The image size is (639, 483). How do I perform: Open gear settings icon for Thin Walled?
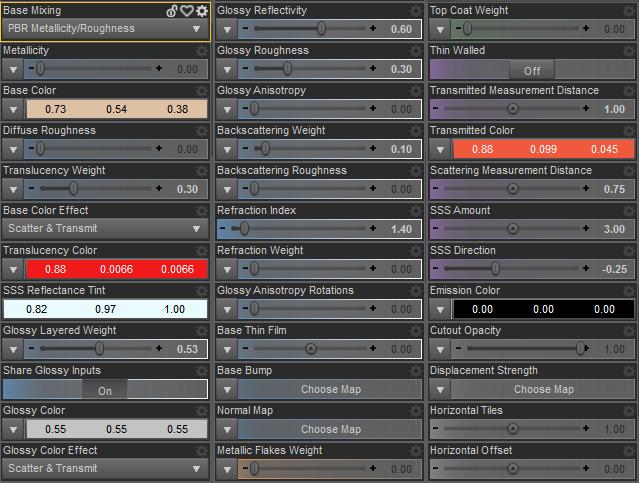[x=629, y=51]
